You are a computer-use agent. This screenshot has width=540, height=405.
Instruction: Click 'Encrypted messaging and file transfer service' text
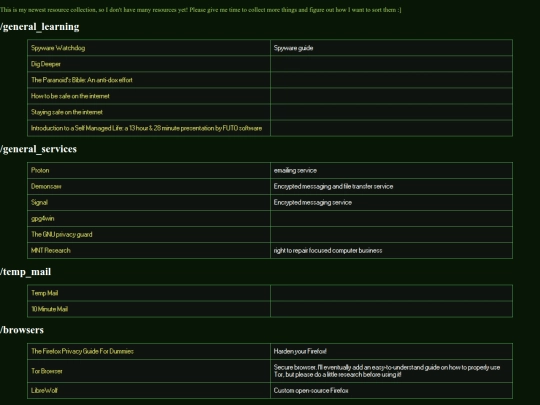pyautogui.click(x=333, y=186)
